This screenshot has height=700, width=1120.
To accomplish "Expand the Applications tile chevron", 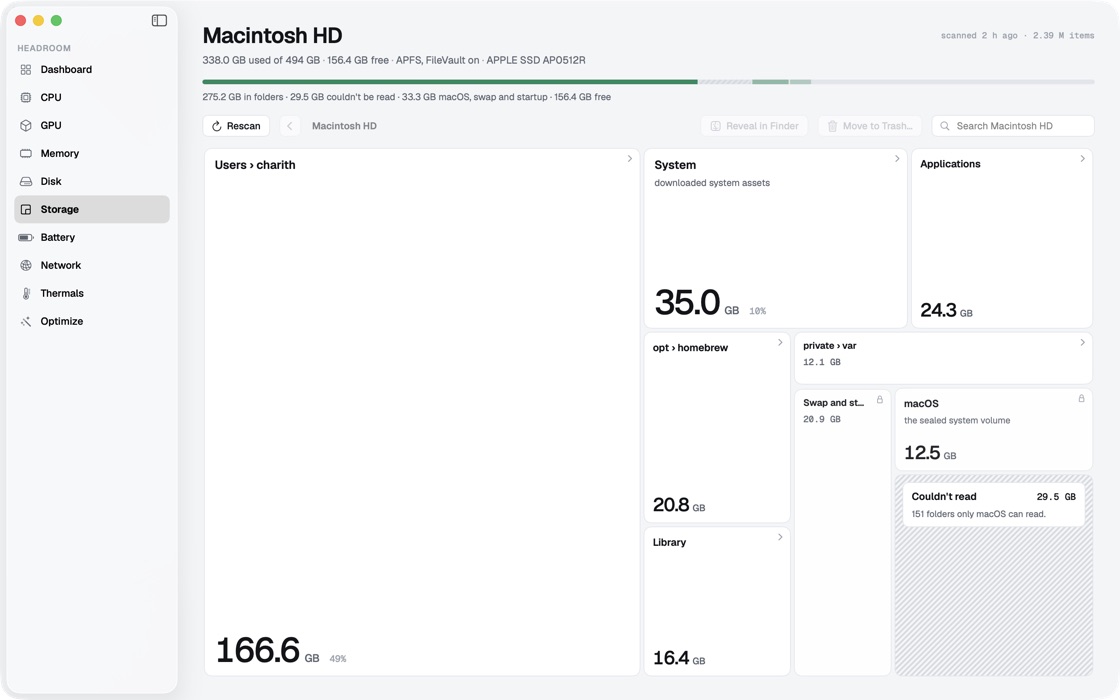I will 1082,159.
